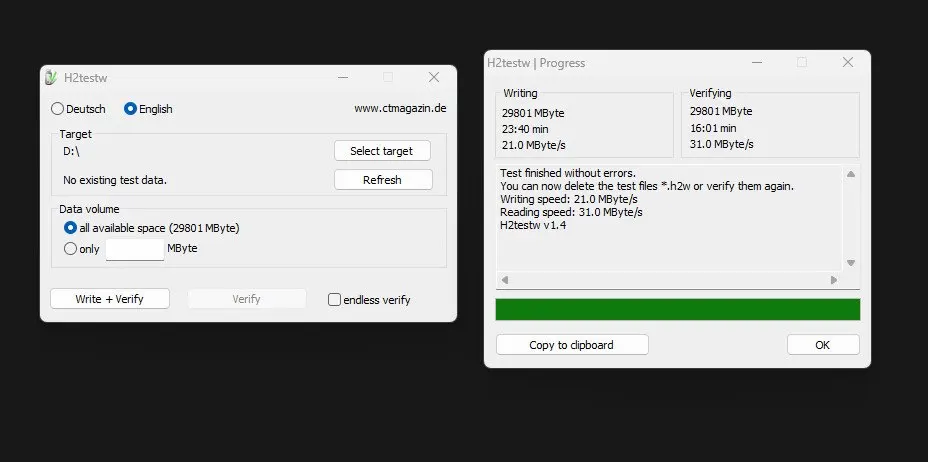
Task: Start the Write + Verify test
Action: pyautogui.click(x=109, y=299)
